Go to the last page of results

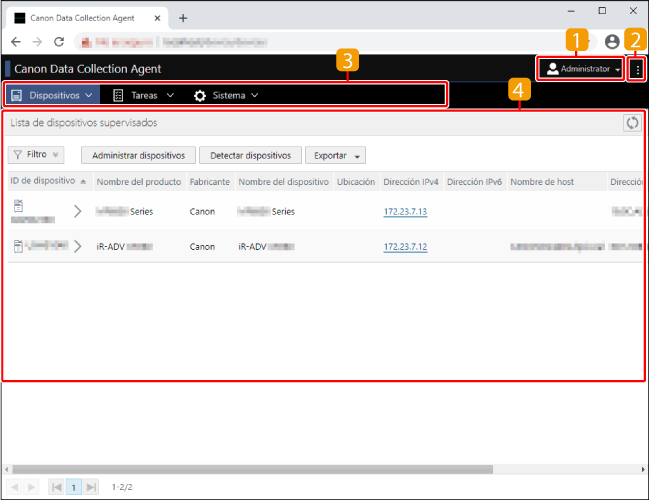tap(92, 487)
